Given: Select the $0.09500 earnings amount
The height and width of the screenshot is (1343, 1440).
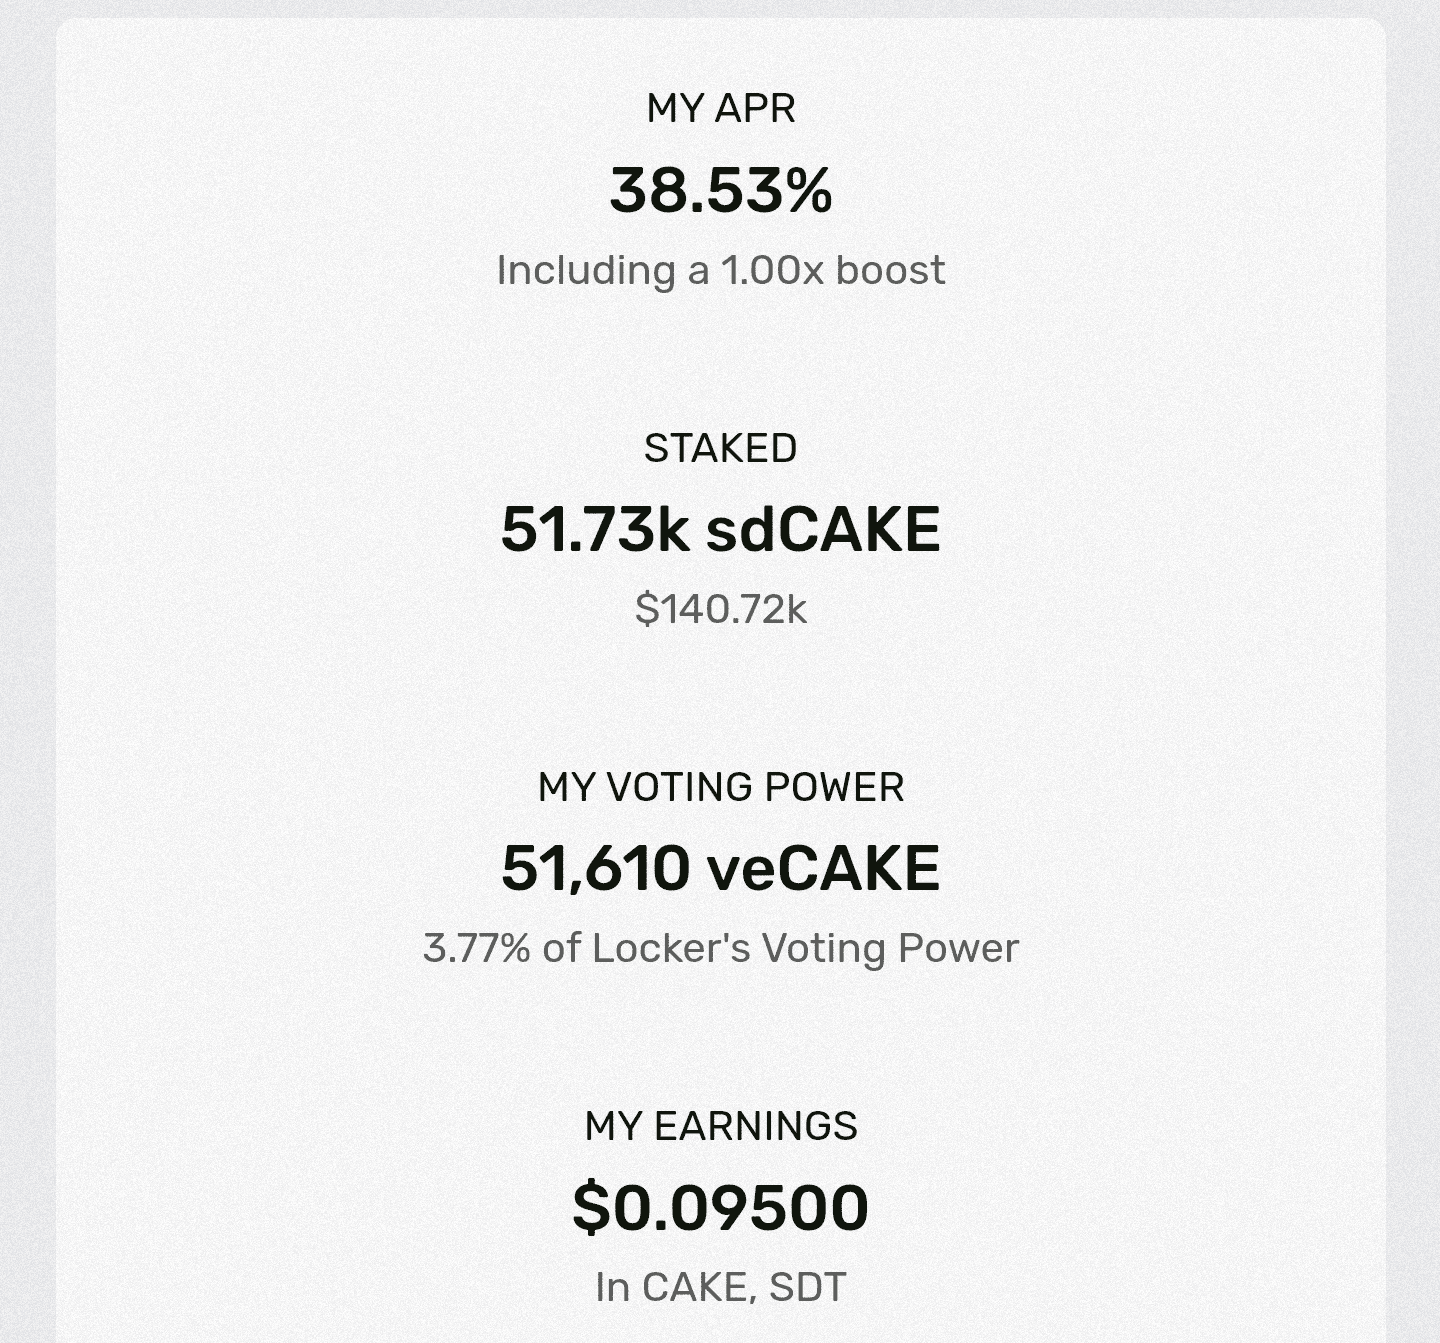Looking at the screenshot, I should [x=720, y=1207].
